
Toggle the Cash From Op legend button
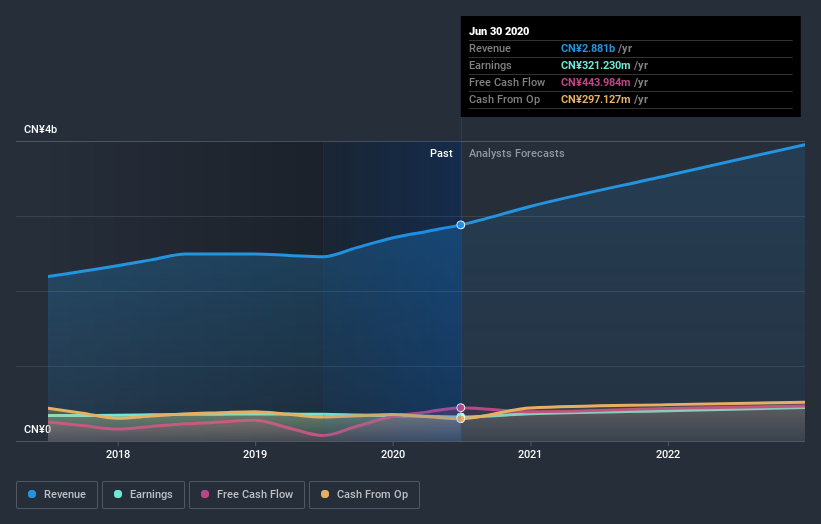point(364,495)
